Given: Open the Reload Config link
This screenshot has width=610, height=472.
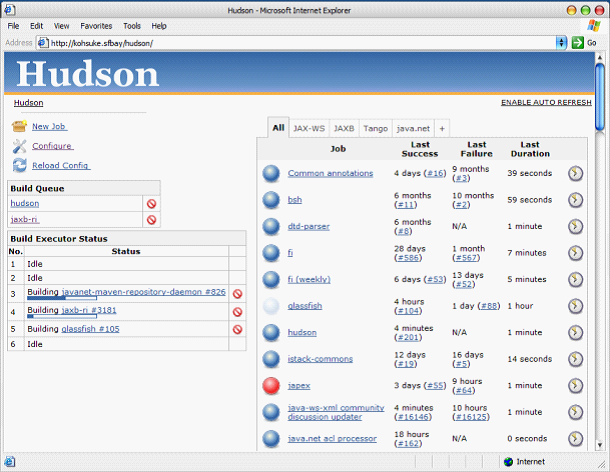Looking at the screenshot, I should 61,165.
